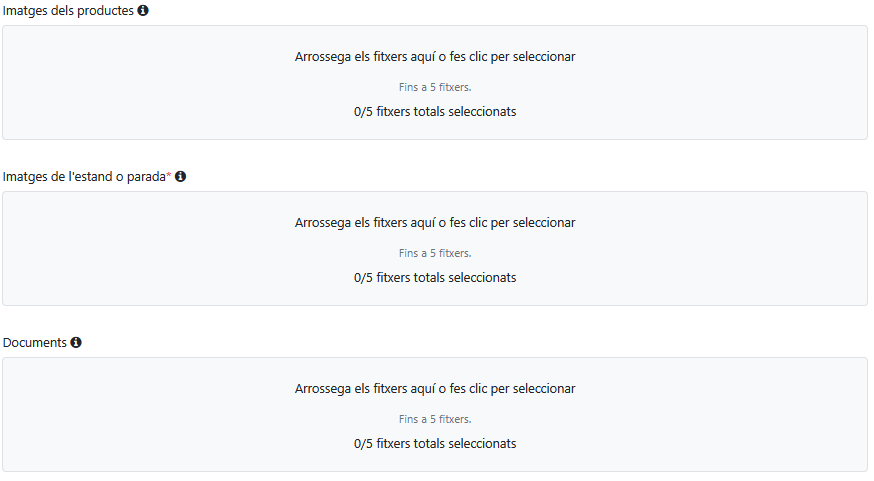
Task: Click the 'Imatges dels productes' label
Action: point(68,10)
